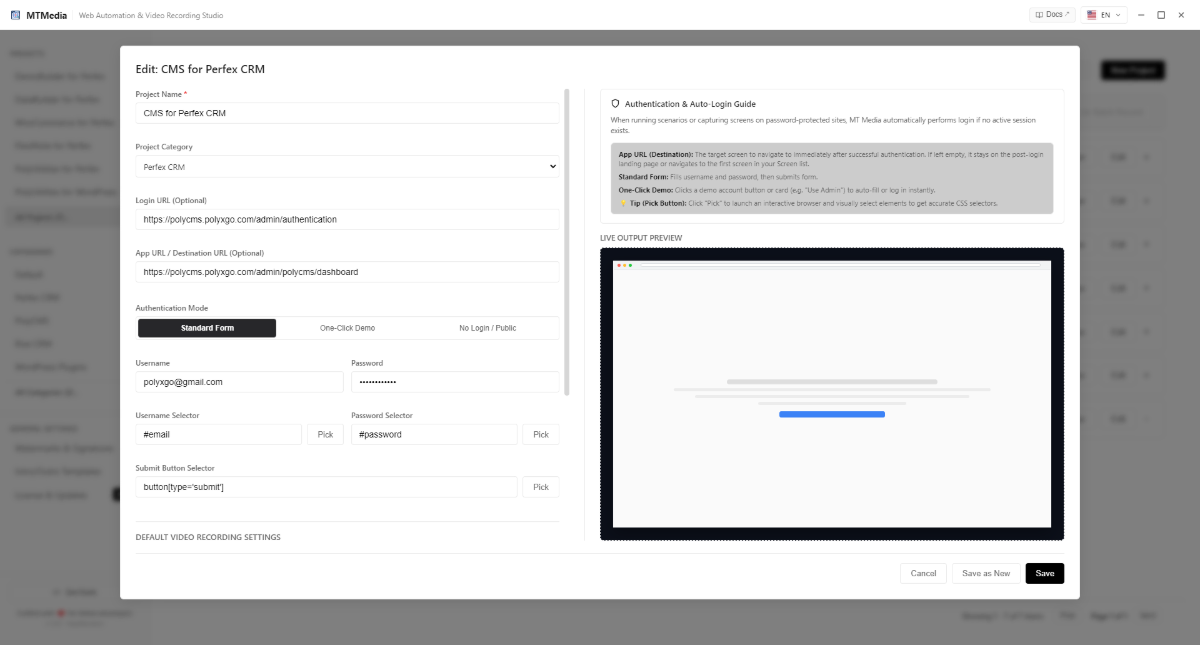1200x645 pixels.
Task: Click 'DEFAULT VIDEO RECORDING SETTINGS' heading
Action: click(208, 537)
